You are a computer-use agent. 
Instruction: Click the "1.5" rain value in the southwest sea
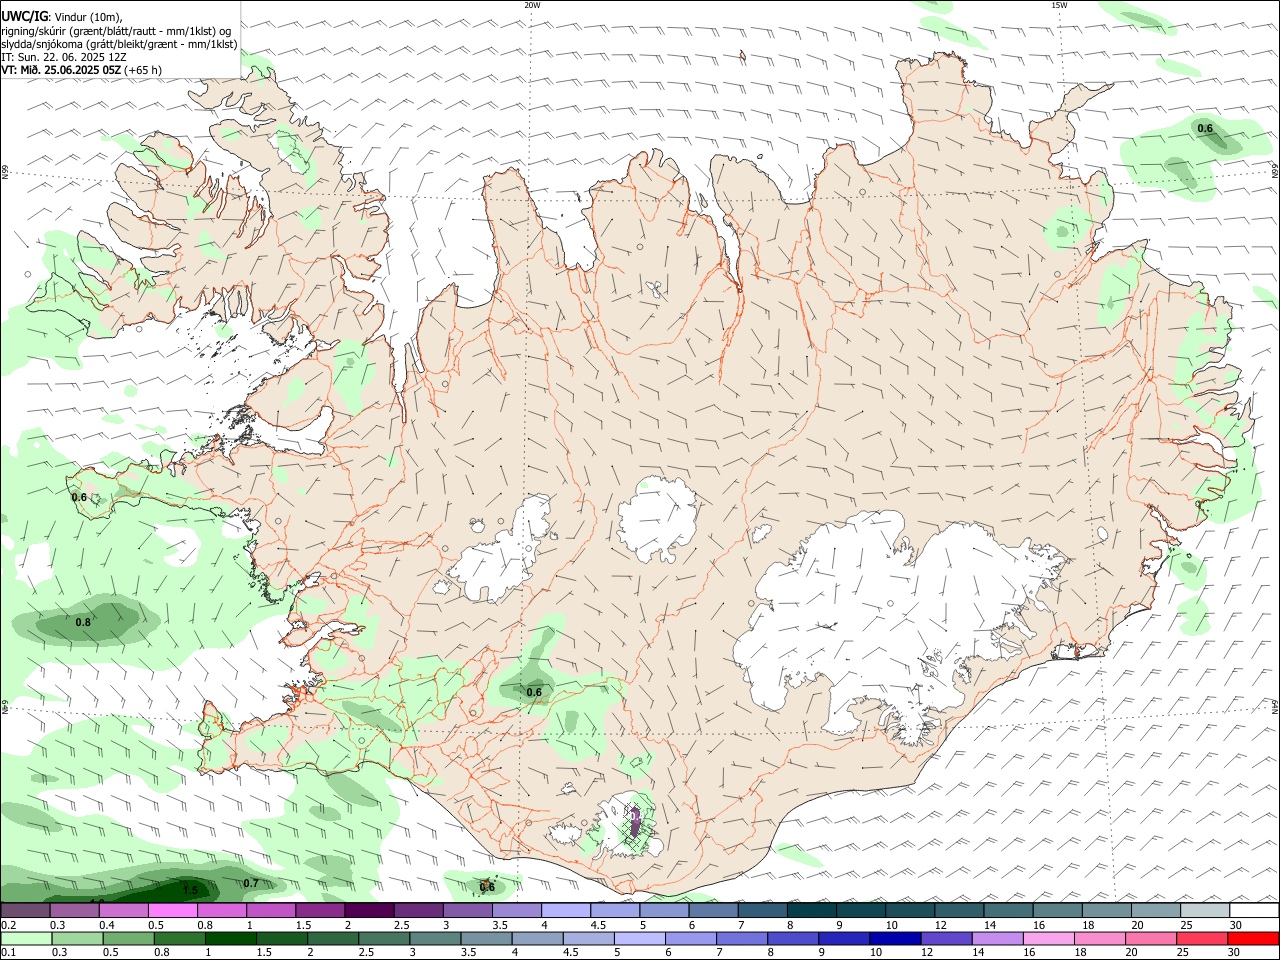(x=190, y=889)
